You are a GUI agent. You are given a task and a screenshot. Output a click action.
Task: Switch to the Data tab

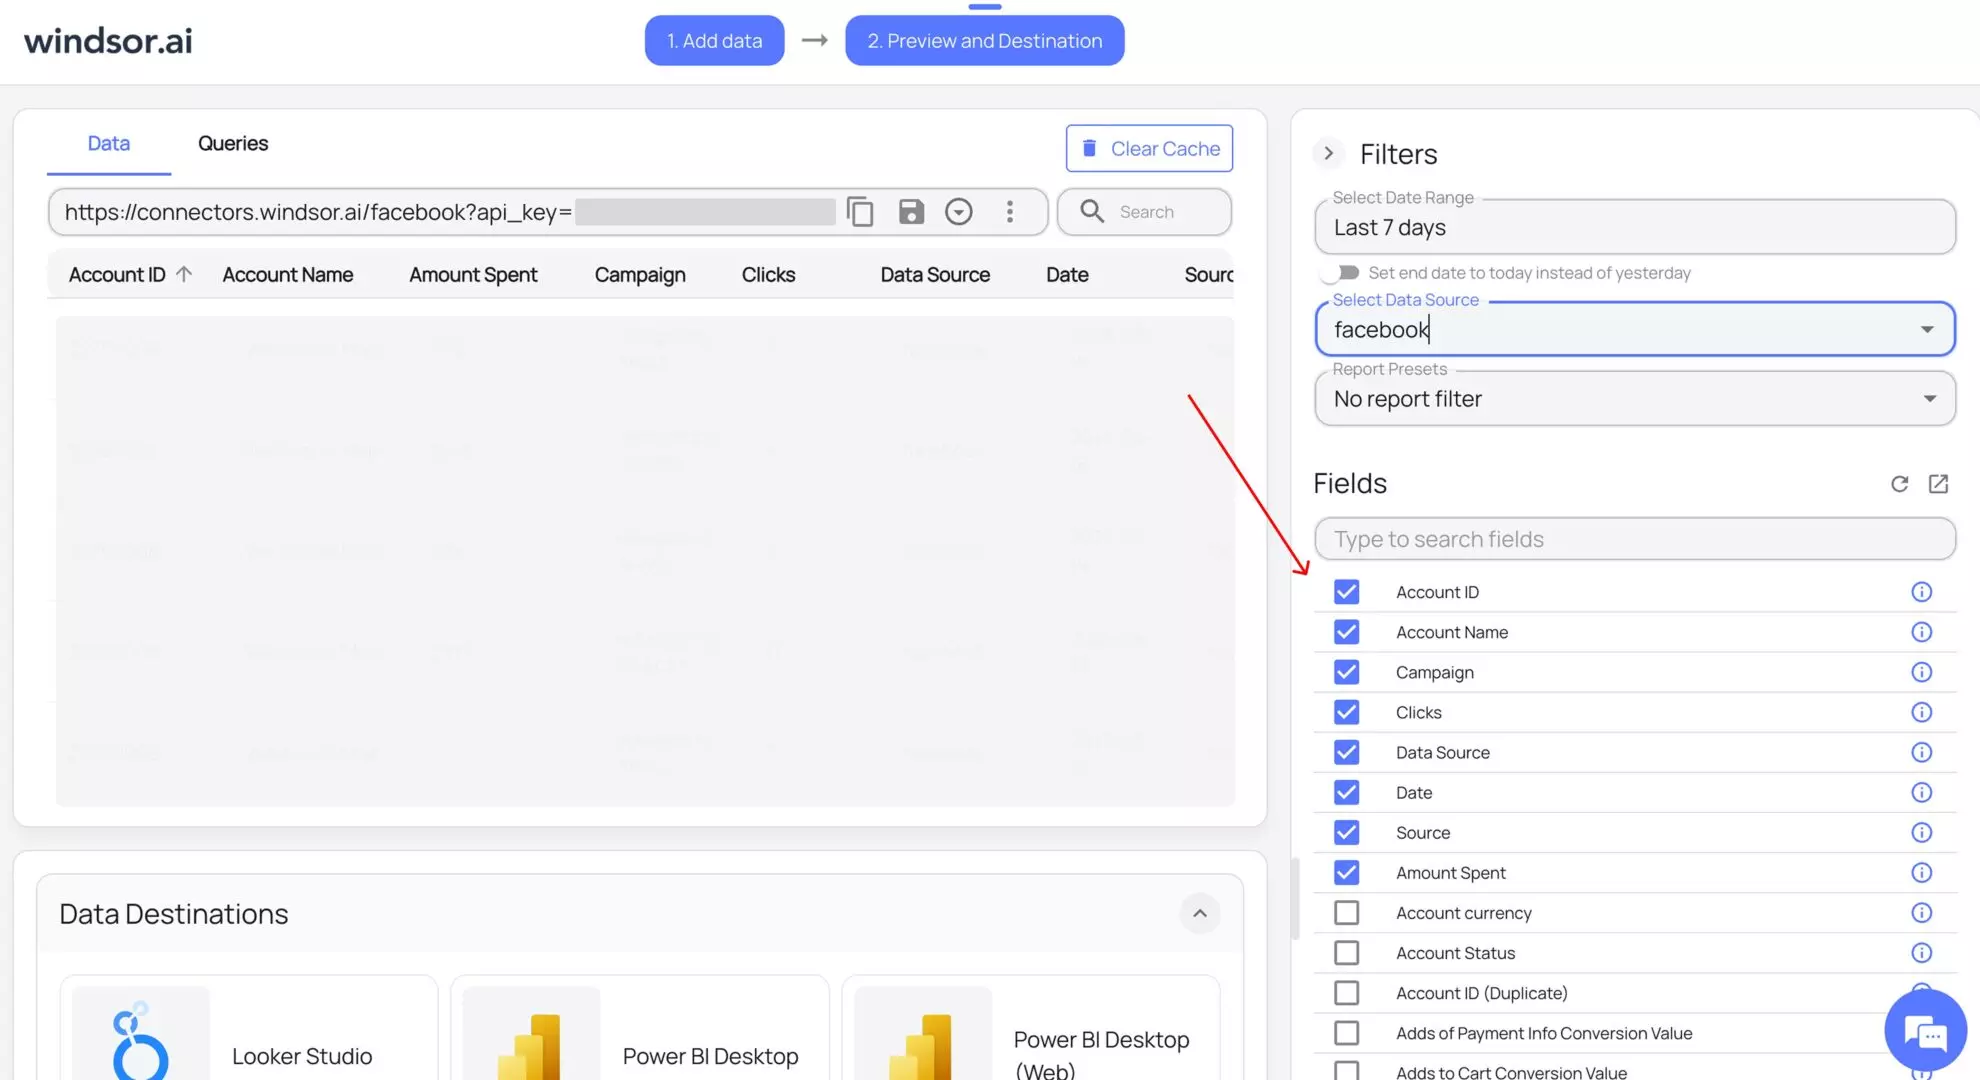[x=109, y=143]
